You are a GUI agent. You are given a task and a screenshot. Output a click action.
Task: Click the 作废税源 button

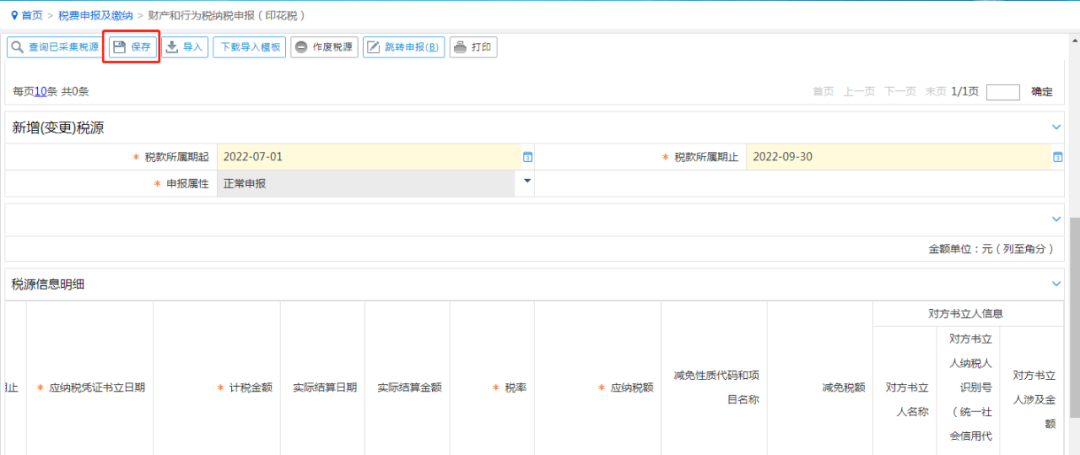click(x=324, y=47)
